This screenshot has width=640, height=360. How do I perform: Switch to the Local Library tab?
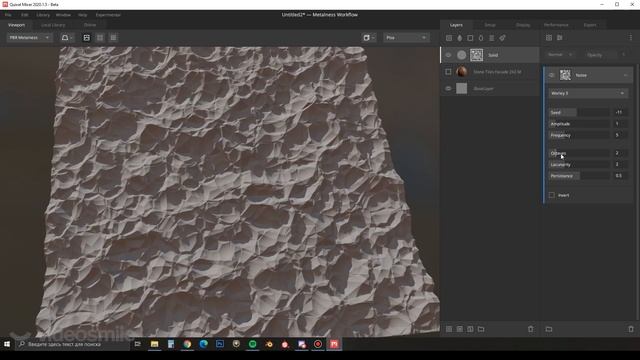[x=53, y=25]
